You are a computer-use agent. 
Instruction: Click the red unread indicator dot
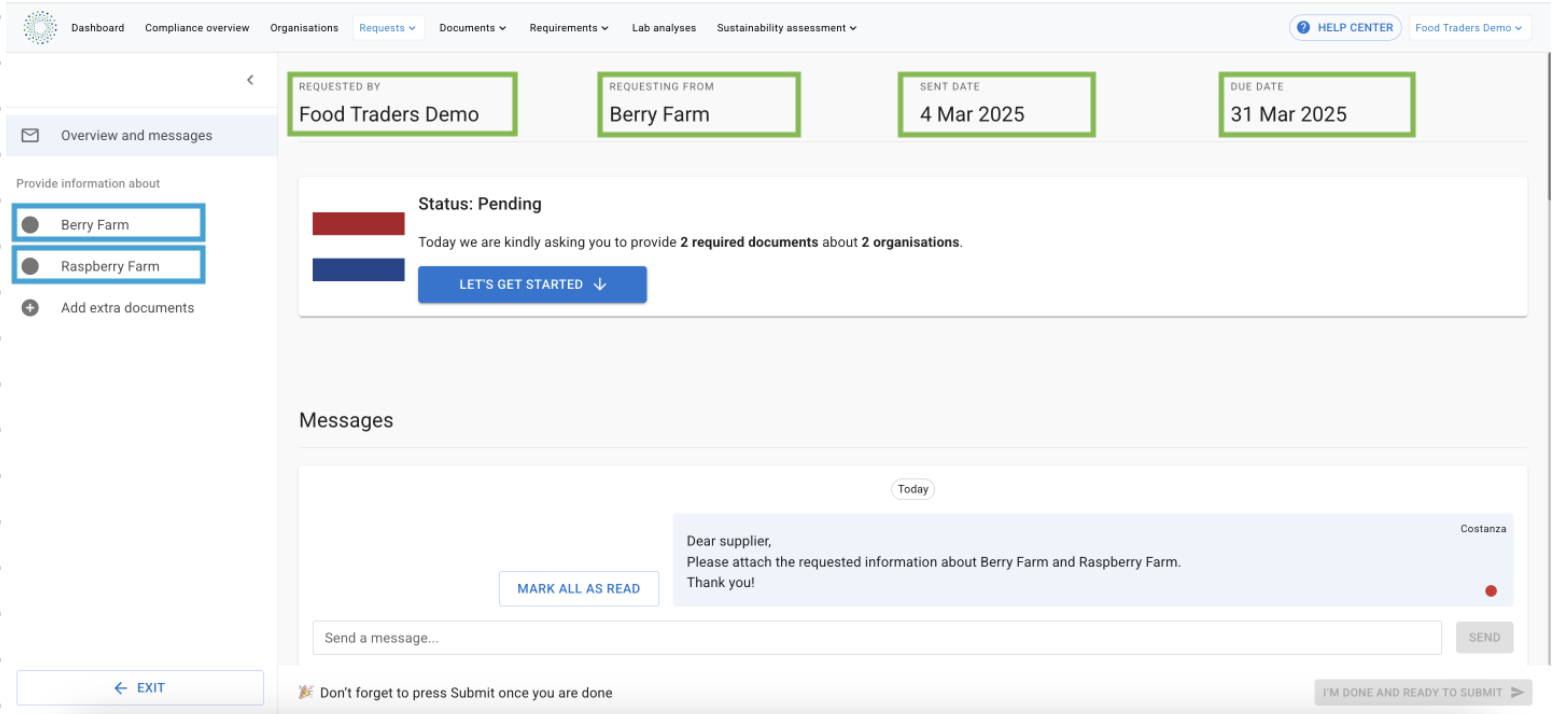click(1491, 591)
